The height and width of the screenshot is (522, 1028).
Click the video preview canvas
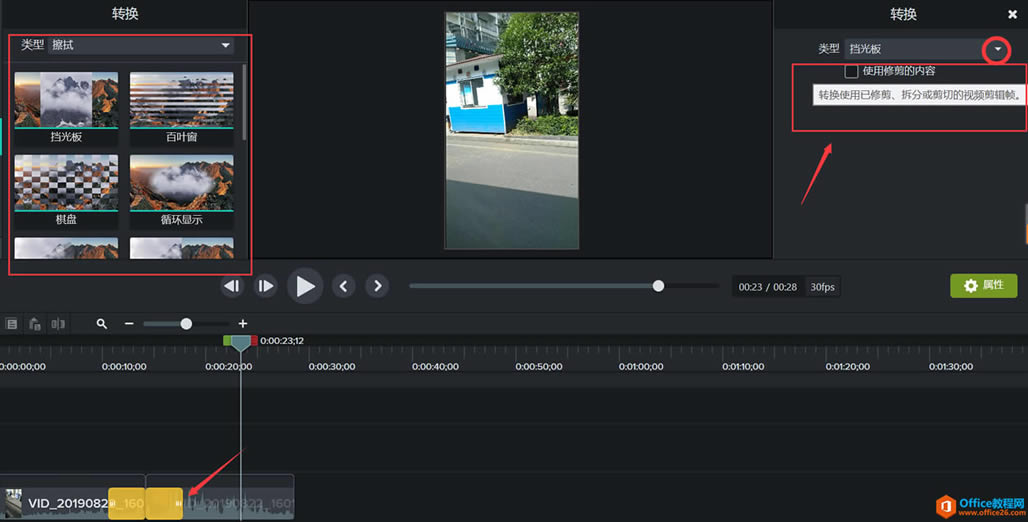click(511, 130)
